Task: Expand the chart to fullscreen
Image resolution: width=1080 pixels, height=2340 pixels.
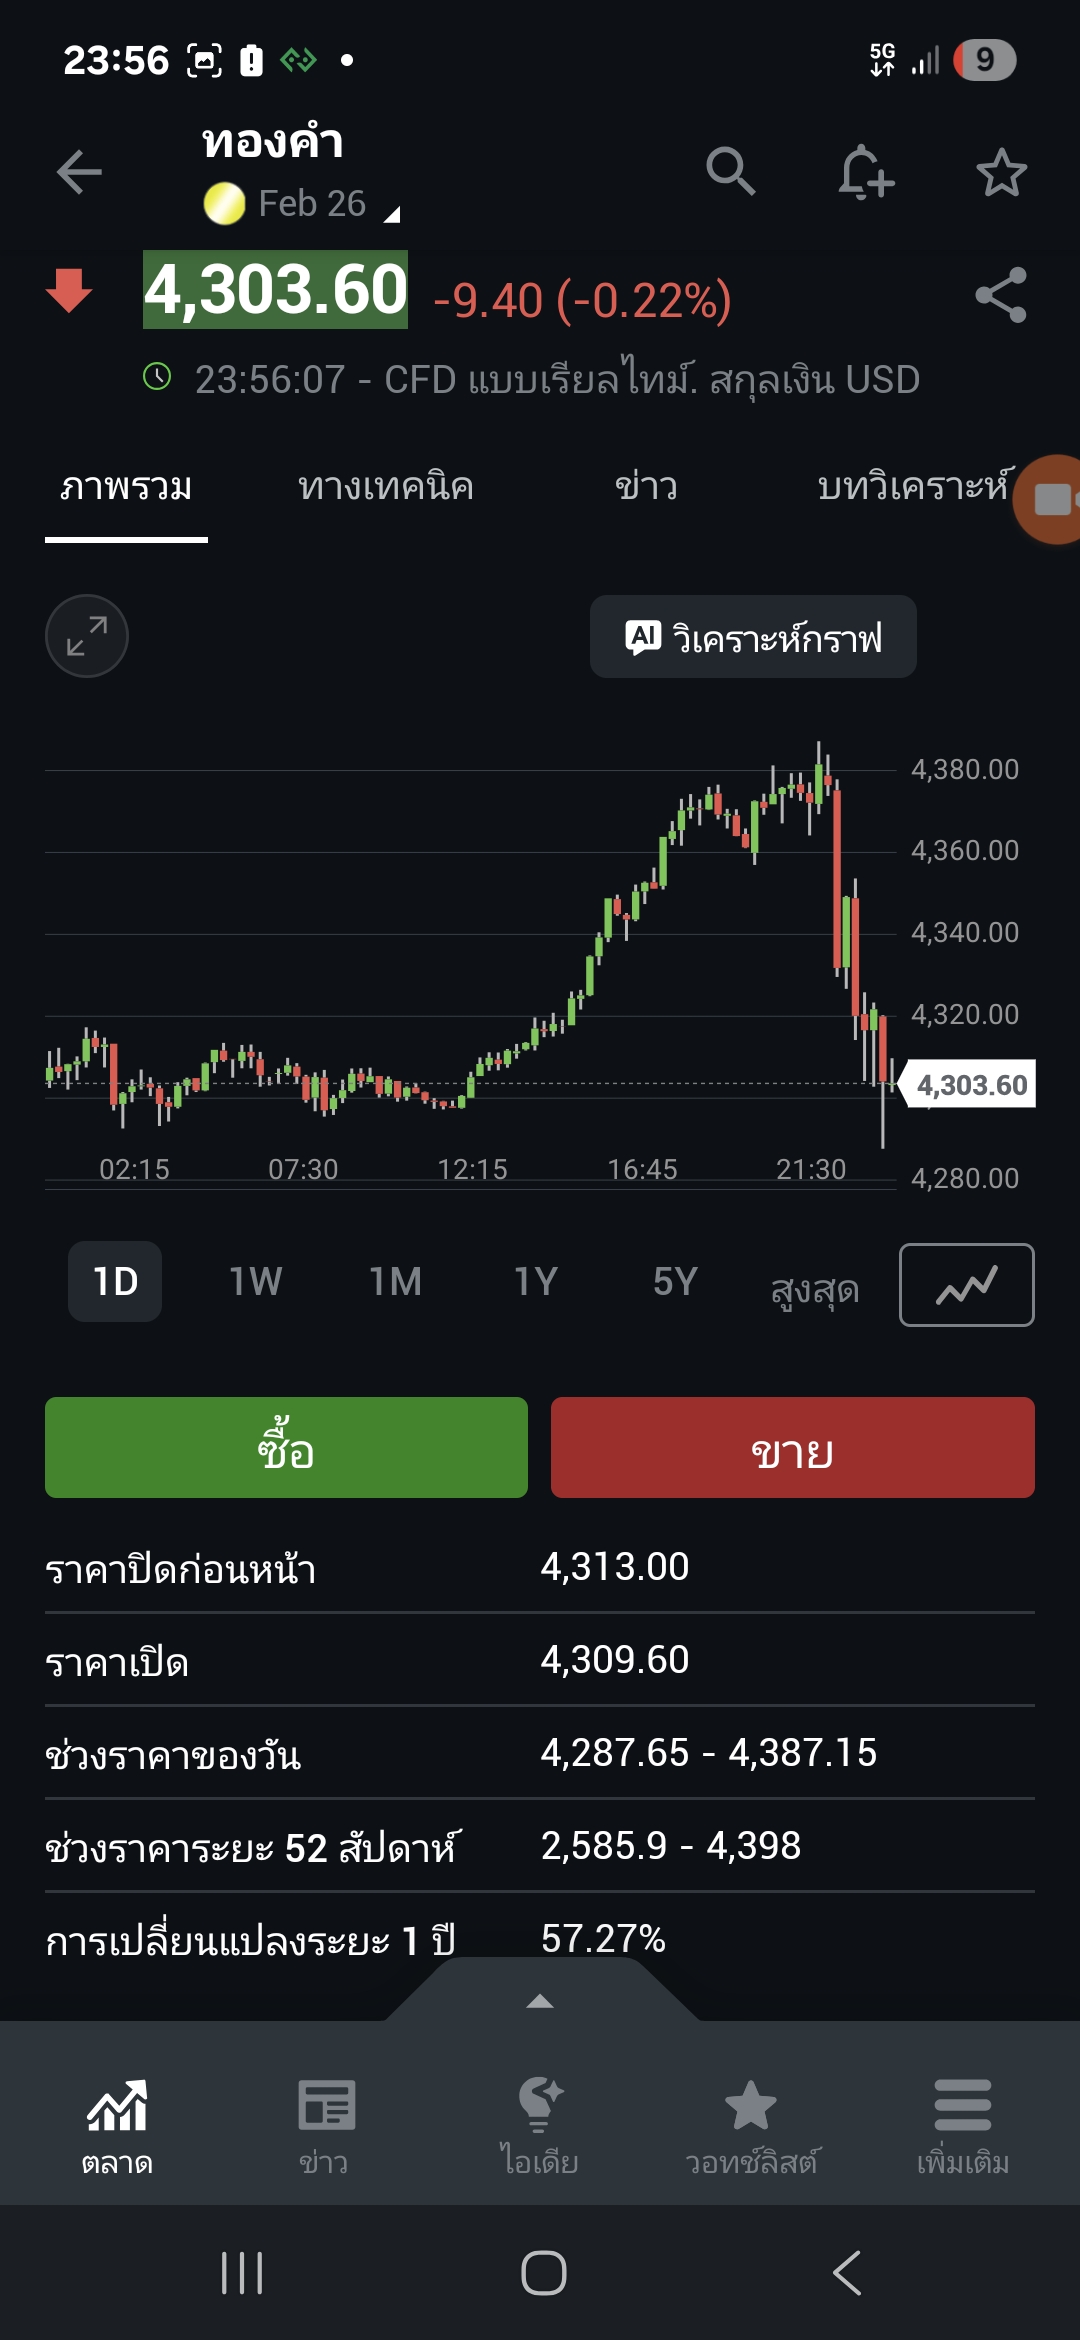Action: (x=87, y=636)
